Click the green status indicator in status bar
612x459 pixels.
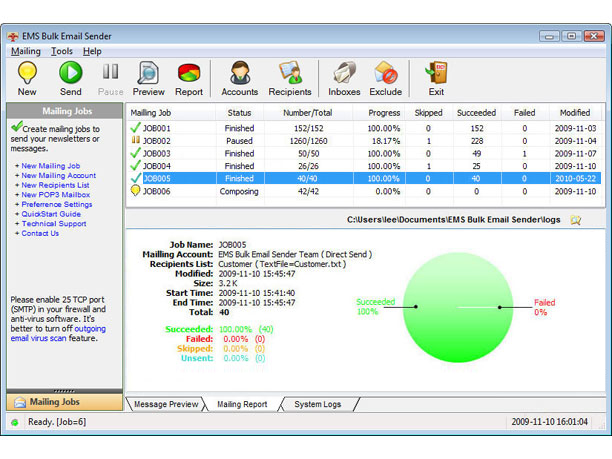(15, 422)
